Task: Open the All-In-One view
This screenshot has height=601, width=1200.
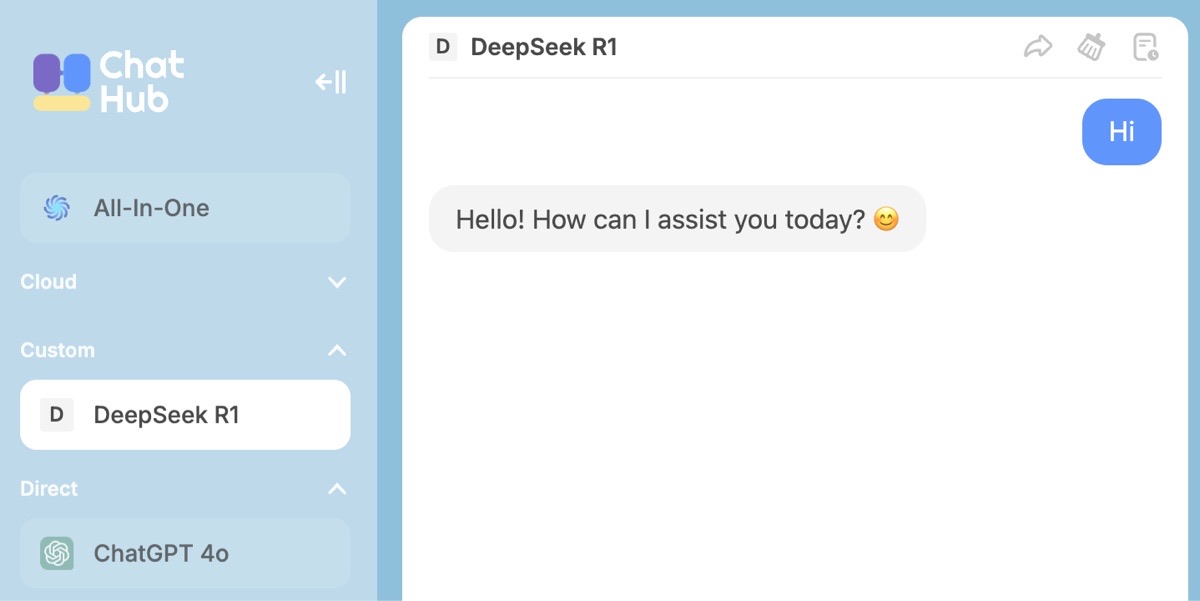Action: [x=185, y=208]
